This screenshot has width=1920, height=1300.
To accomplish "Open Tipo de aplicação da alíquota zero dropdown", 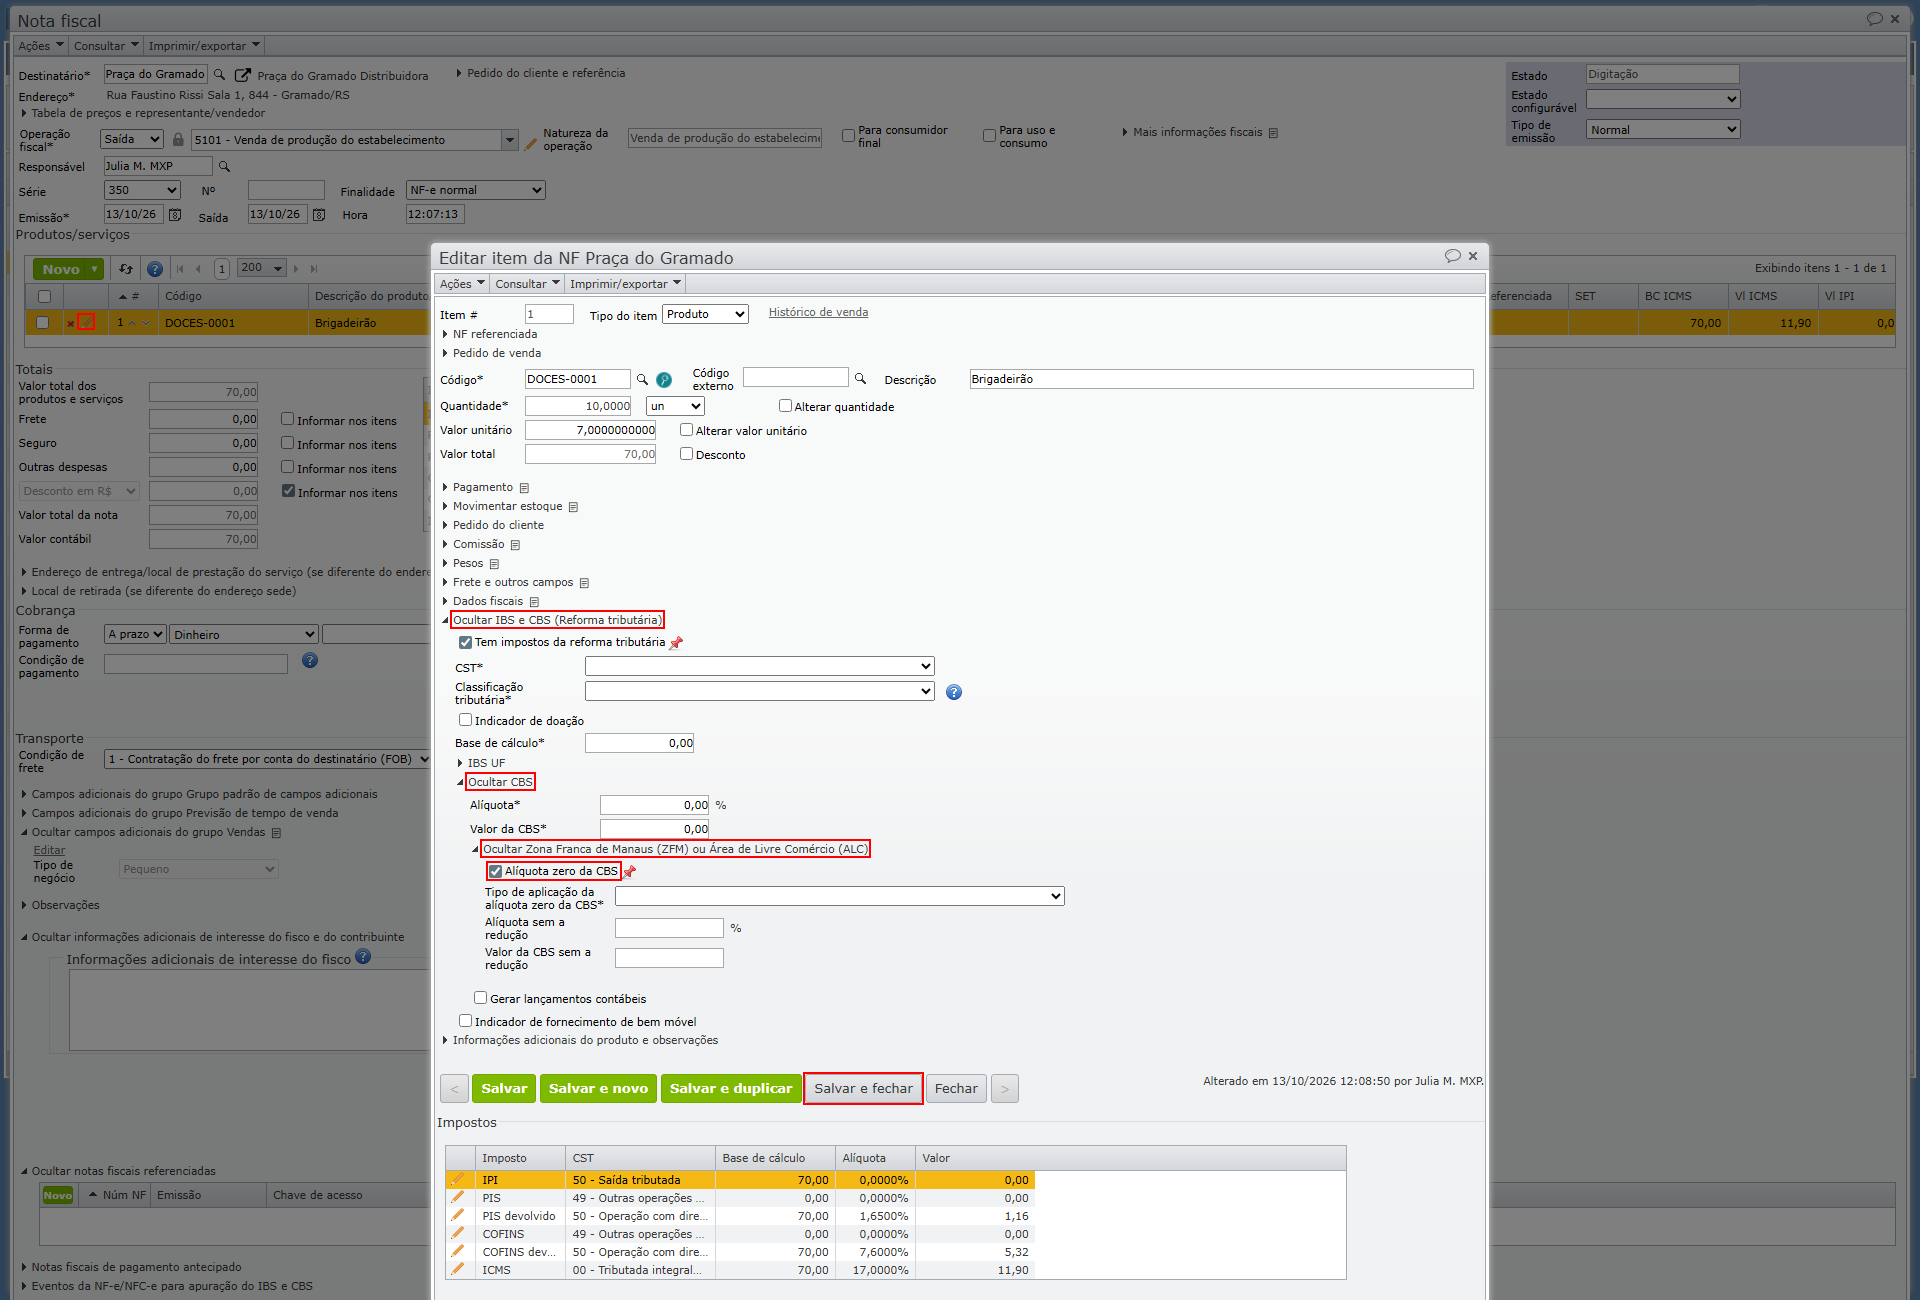I will pyautogui.click(x=840, y=896).
